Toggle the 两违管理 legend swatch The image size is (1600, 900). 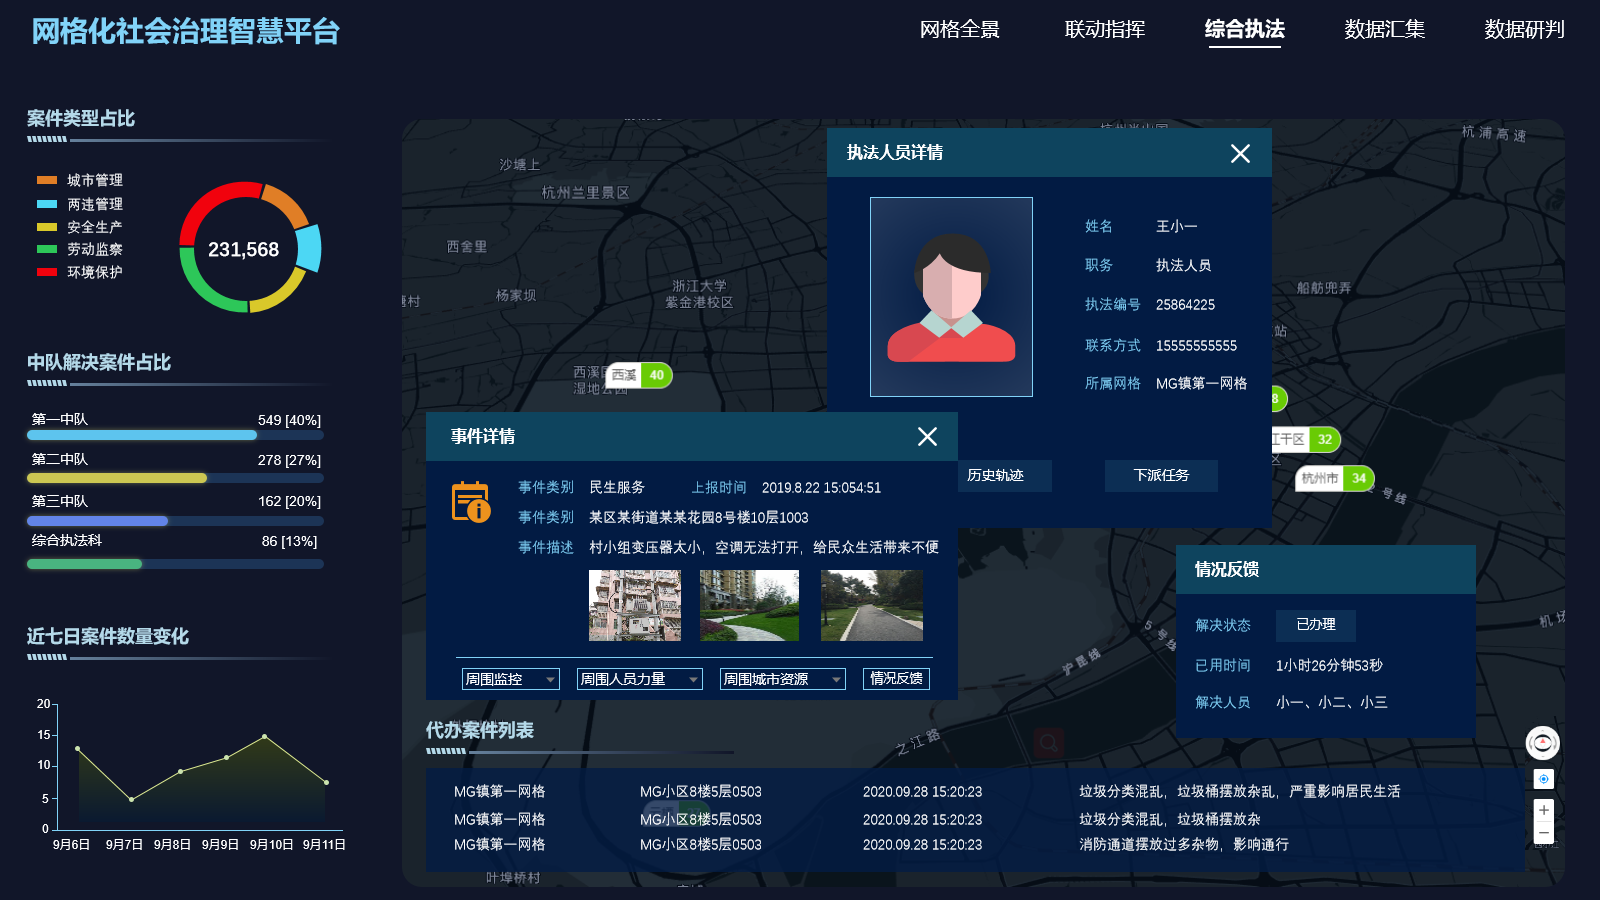[x=47, y=204]
